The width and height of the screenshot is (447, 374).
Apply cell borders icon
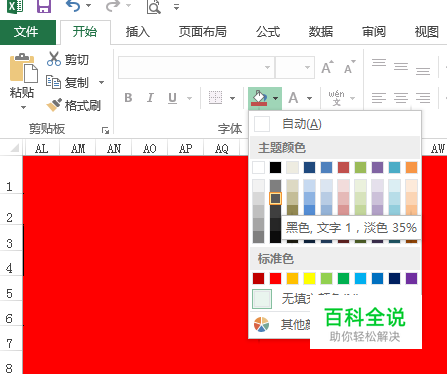point(215,98)
